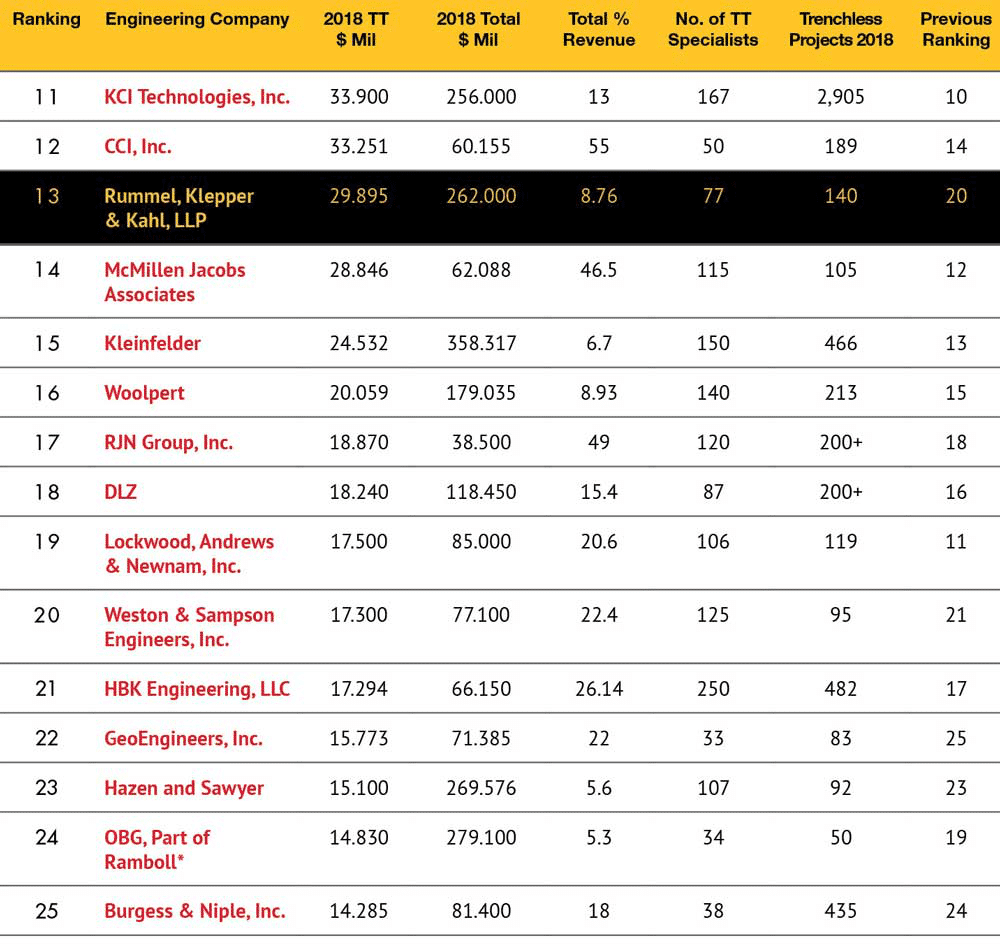
Task: Select the 279.100 total for OBG
Action: [482, 837]
